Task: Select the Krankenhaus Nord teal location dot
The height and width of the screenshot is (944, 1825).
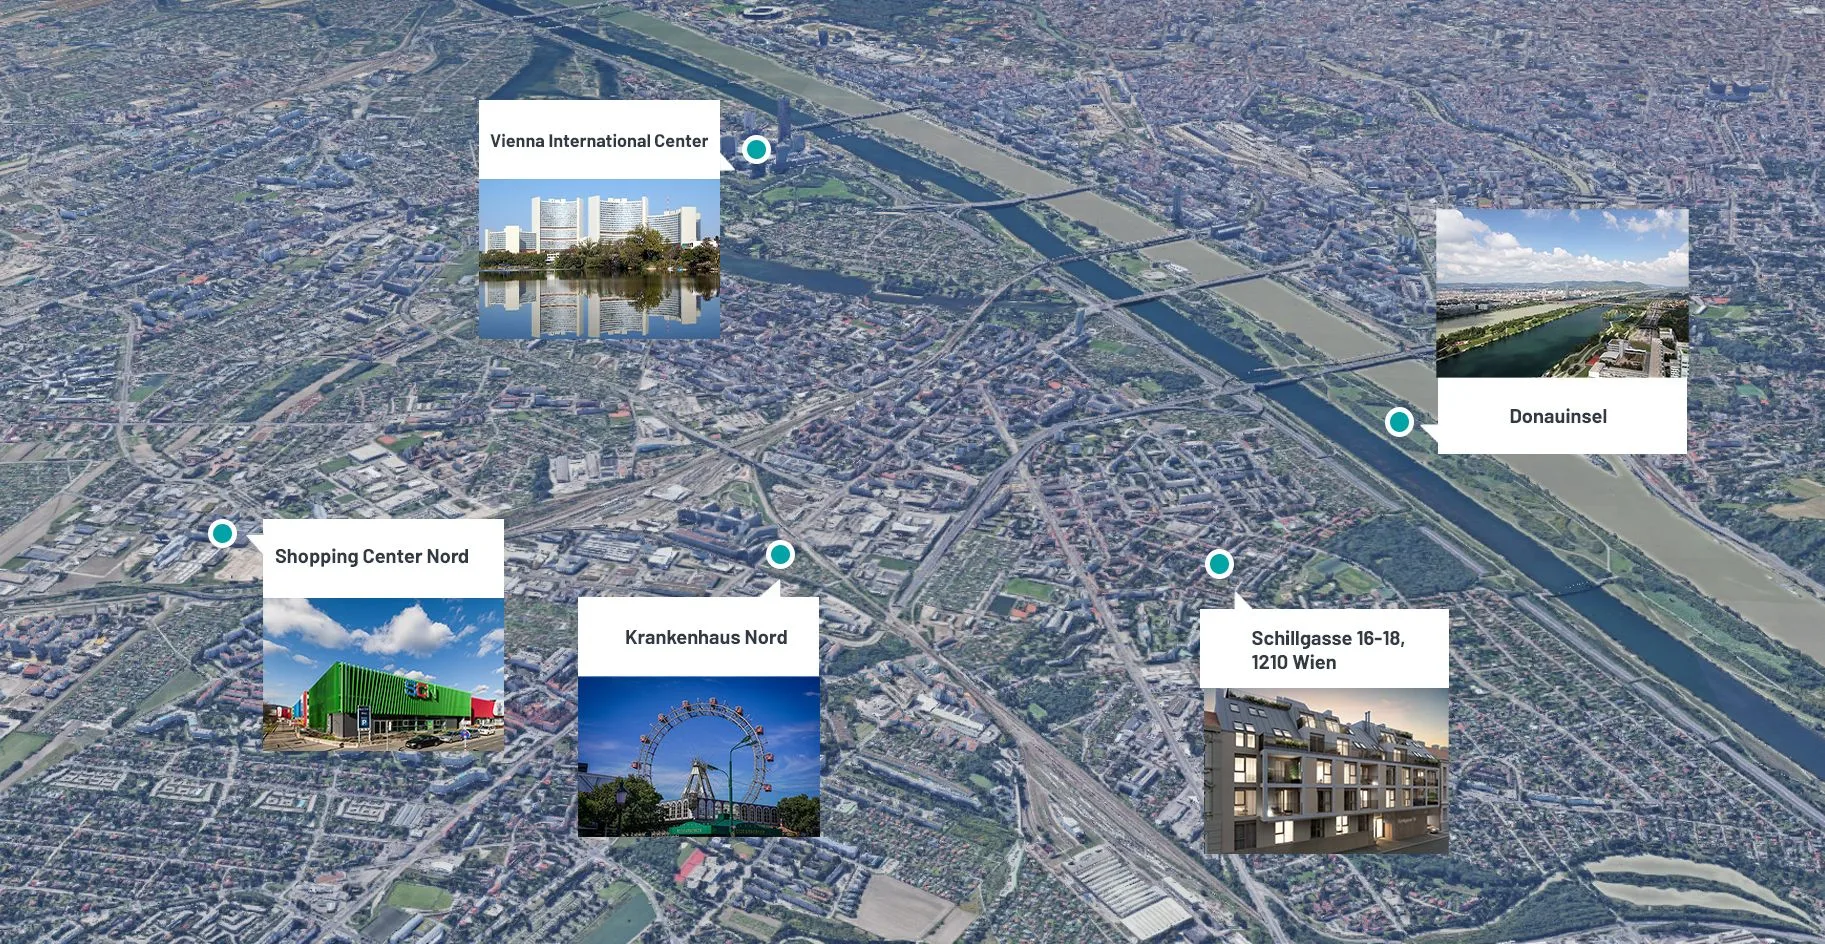Action: [x=780, y=554]
